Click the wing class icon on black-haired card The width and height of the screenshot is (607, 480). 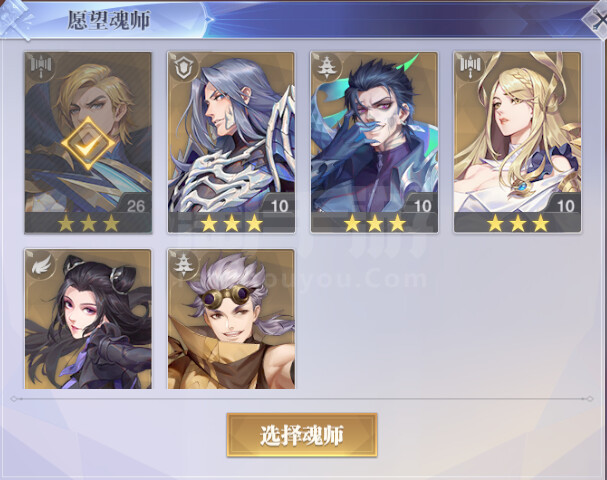(x=41, y=266)
